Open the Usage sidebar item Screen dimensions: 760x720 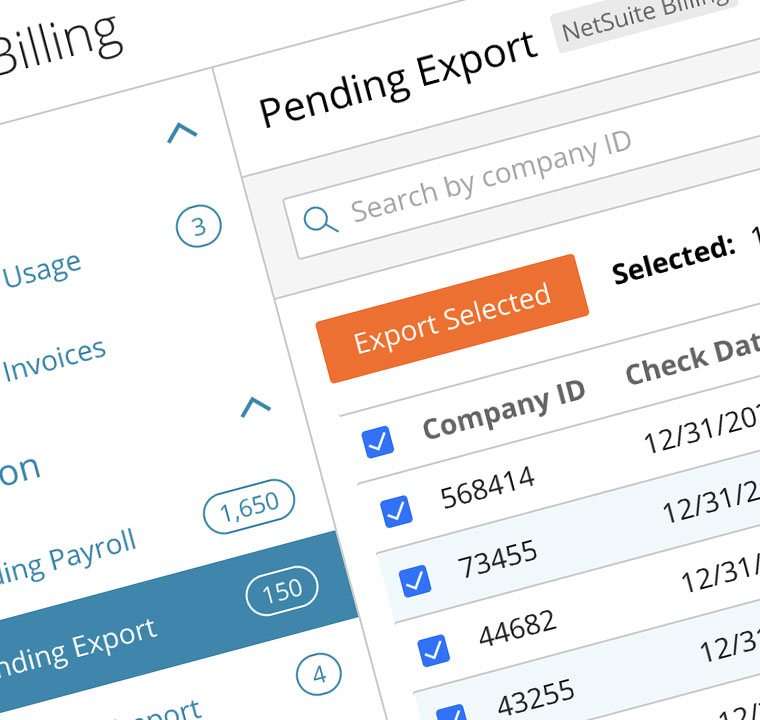tap(42, 271)
